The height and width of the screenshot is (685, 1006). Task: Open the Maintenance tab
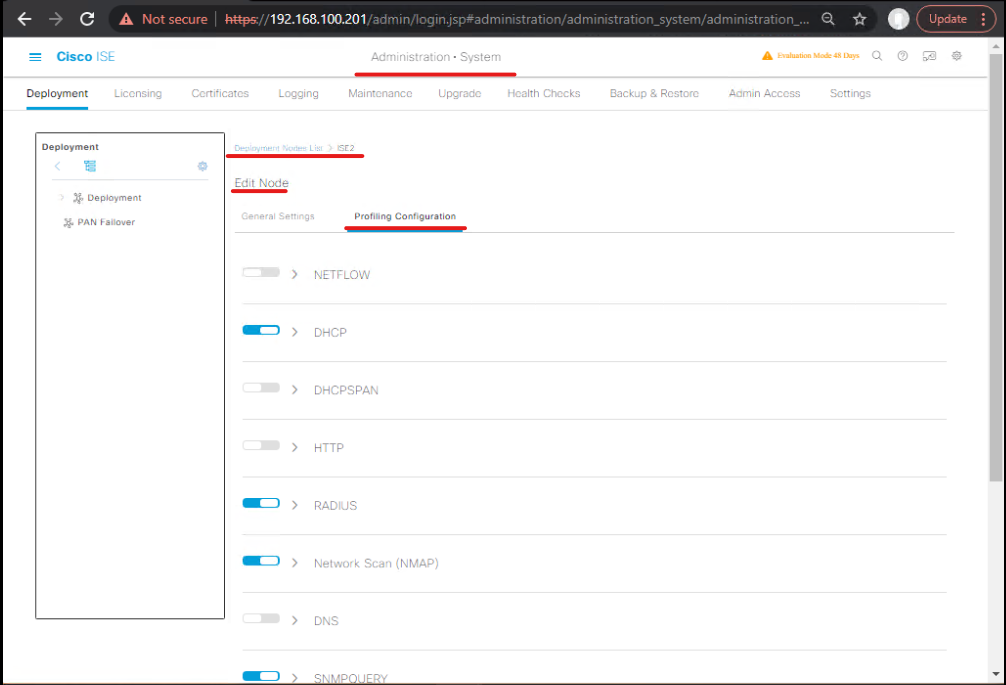[380, 94]
